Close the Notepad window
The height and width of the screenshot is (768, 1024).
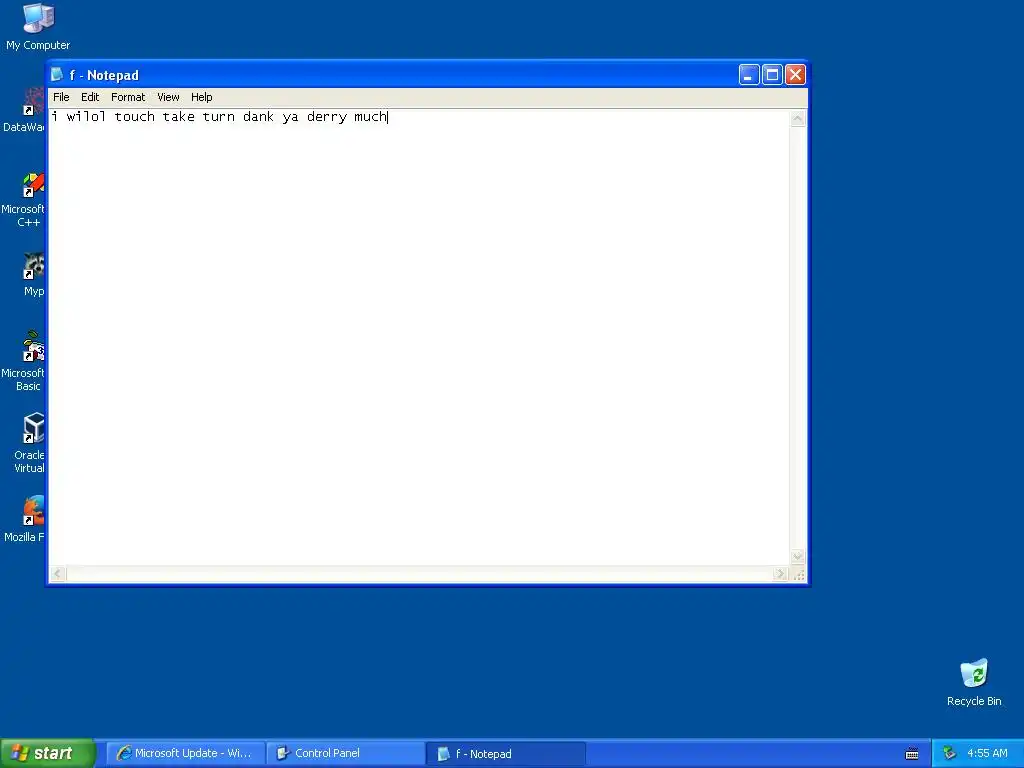tap(795, 75)
